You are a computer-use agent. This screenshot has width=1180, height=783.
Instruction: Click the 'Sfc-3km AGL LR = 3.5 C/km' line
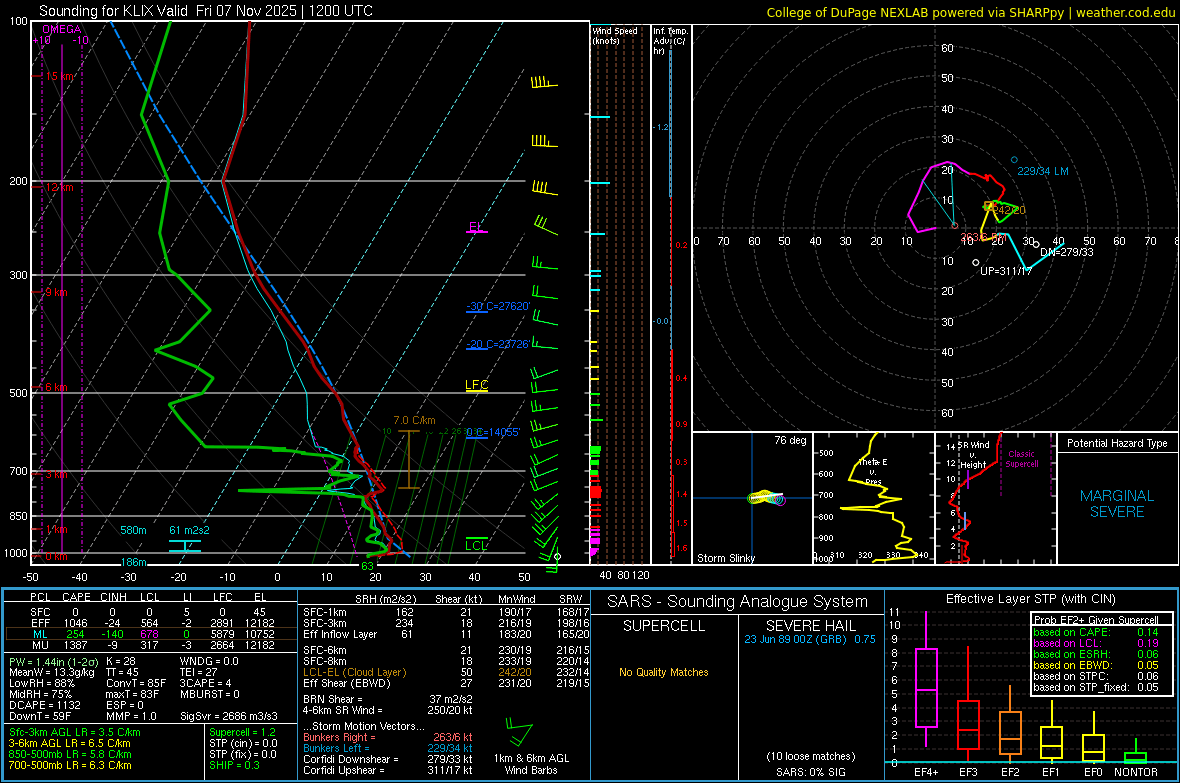tap(75, 733)
